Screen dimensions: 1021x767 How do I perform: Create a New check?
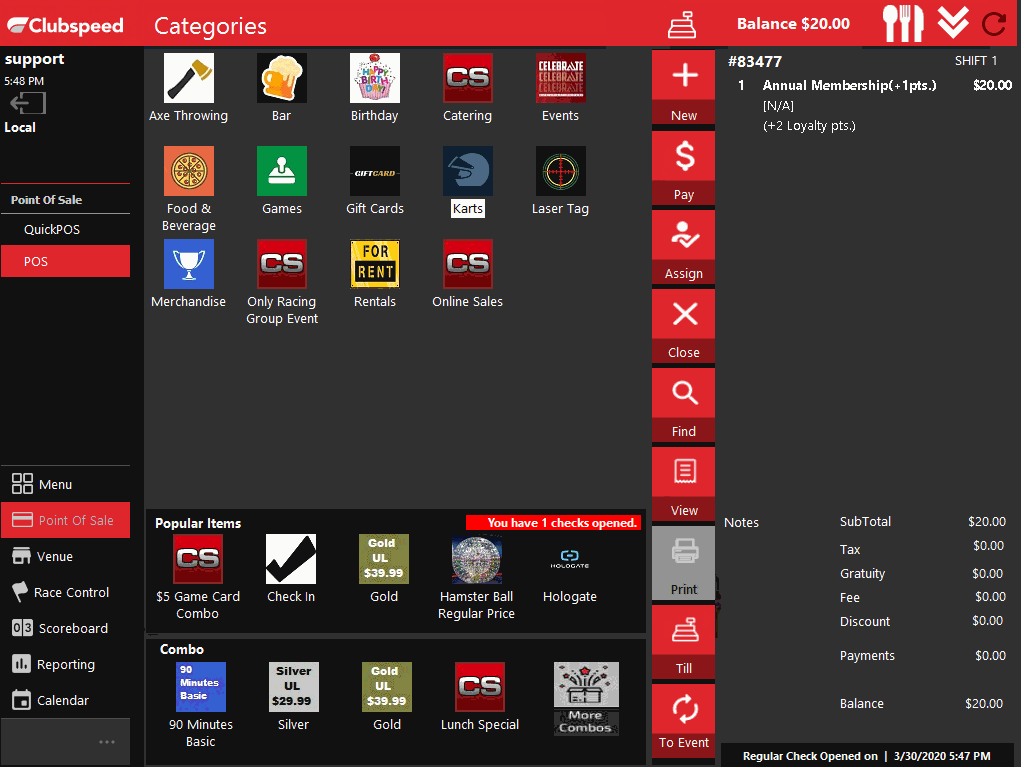[x=684, y=88]
